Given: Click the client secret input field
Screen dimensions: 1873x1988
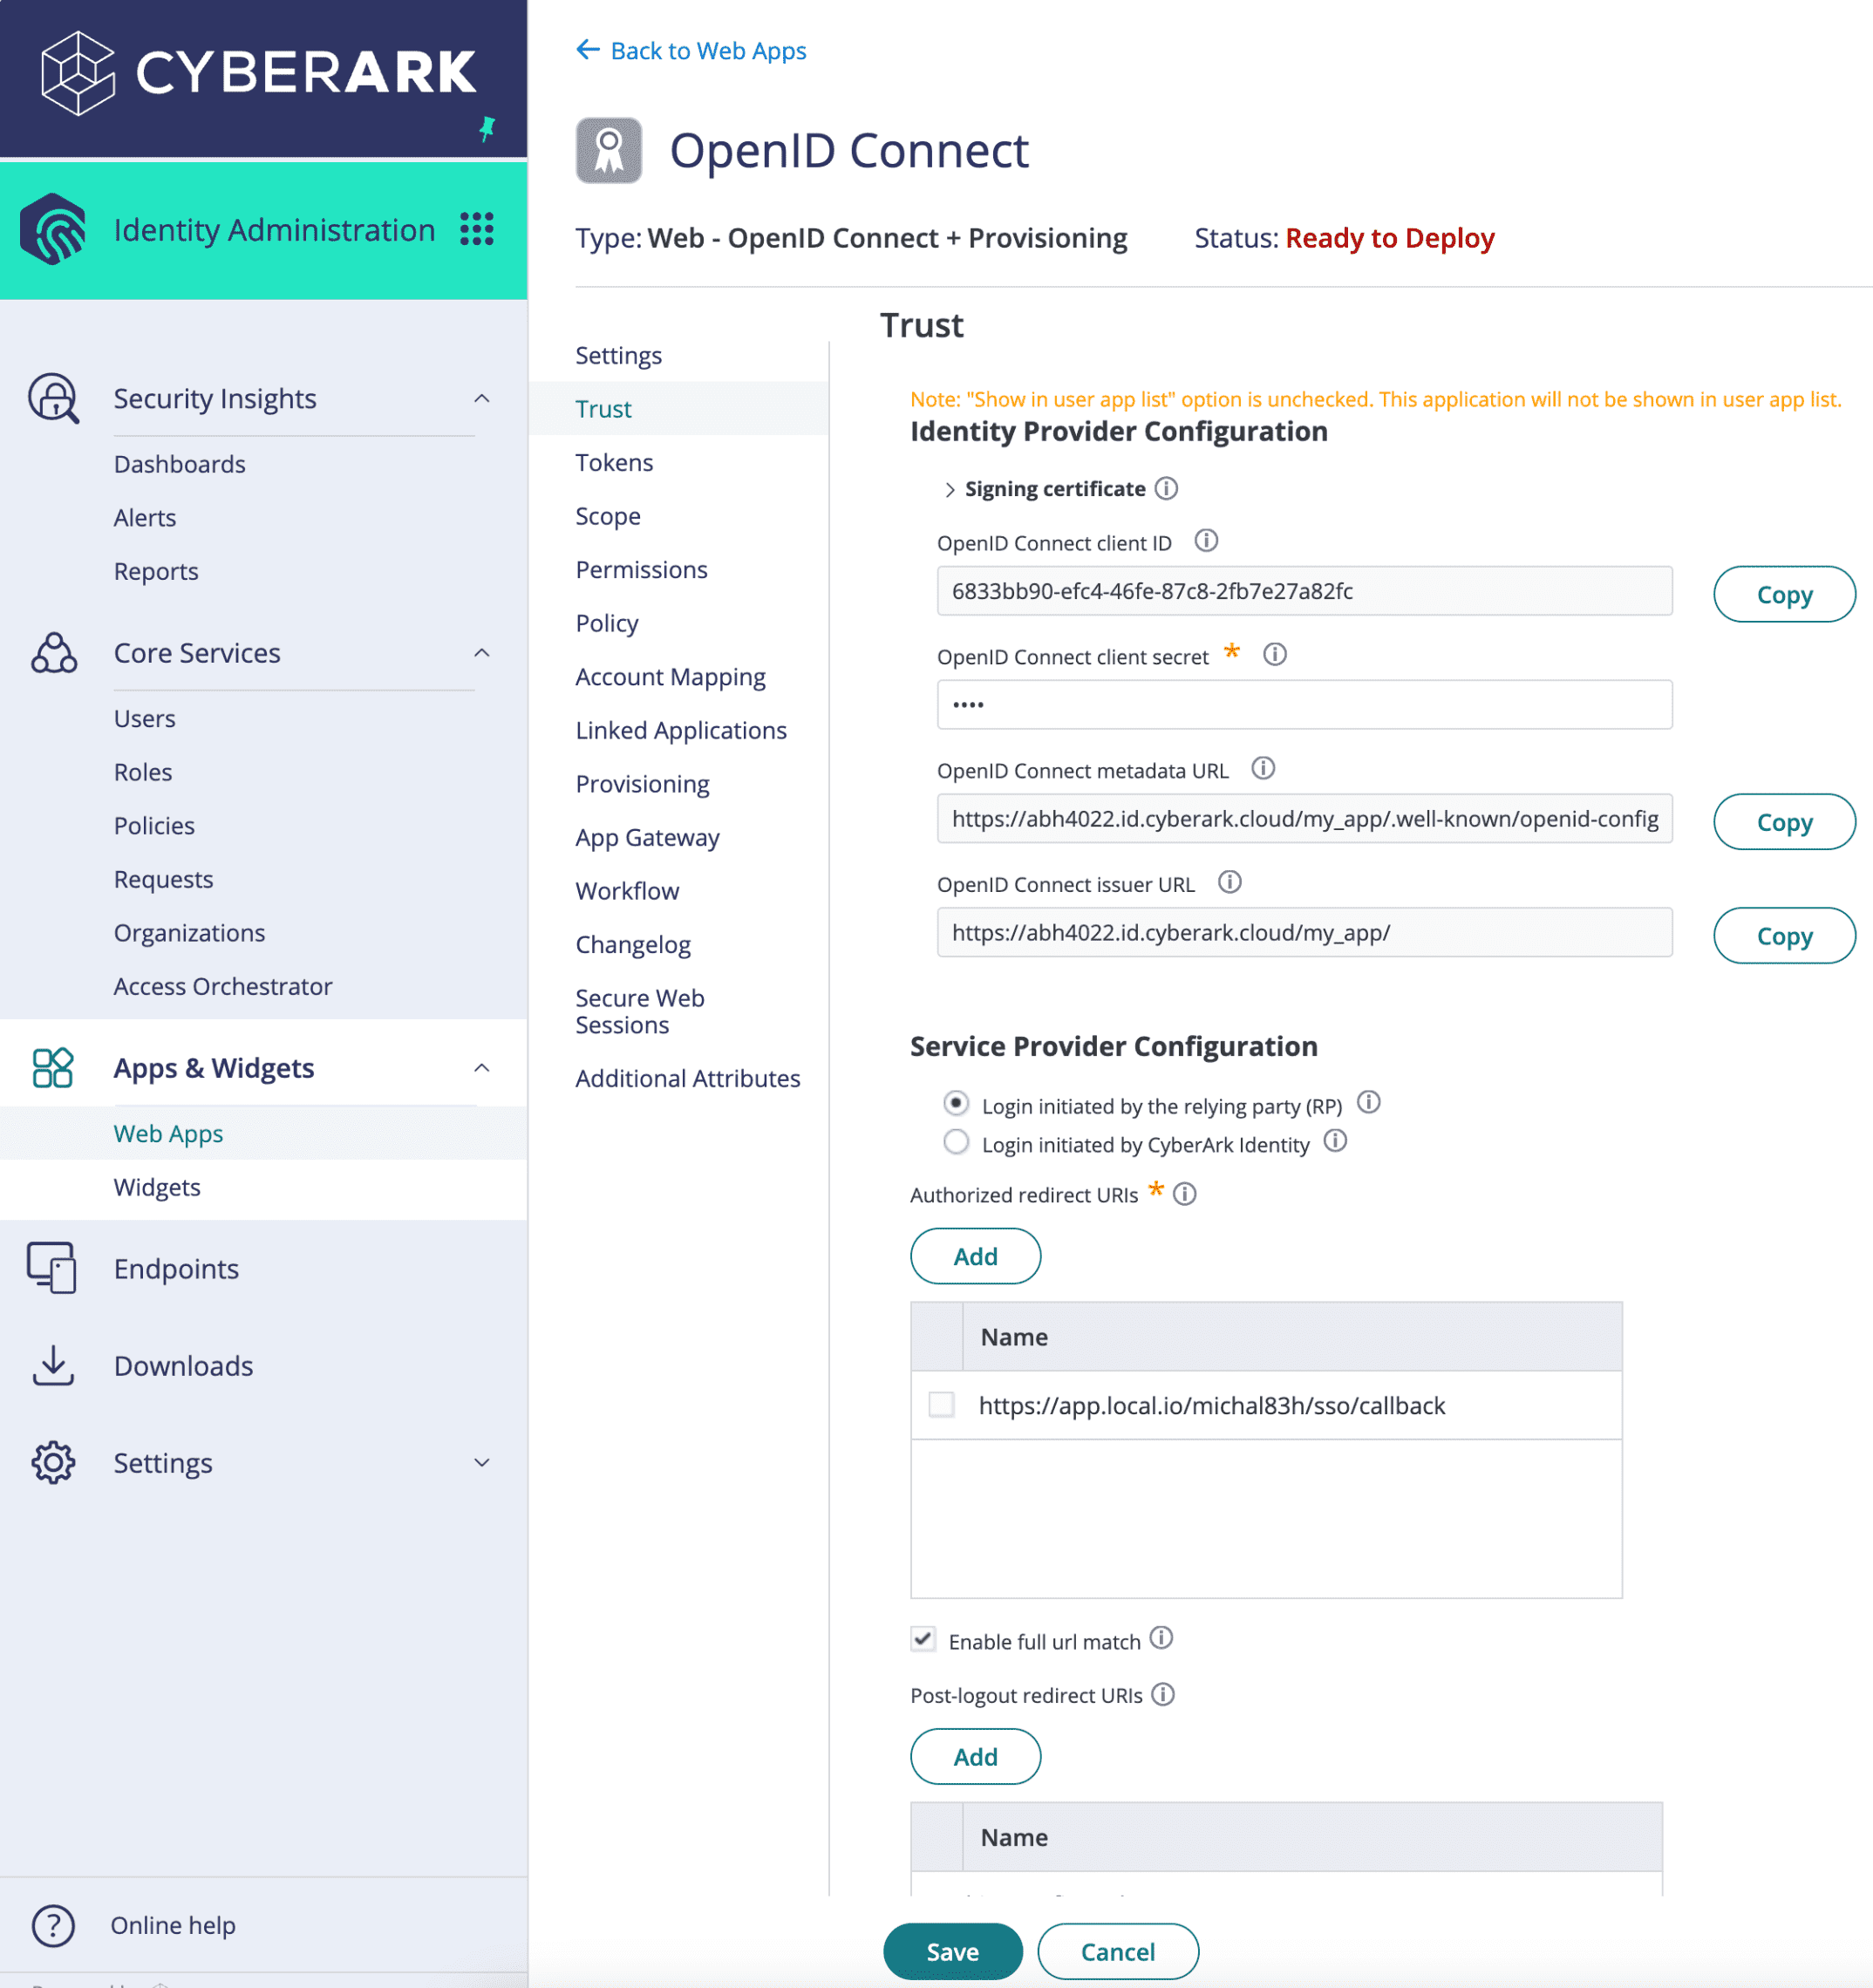Looking at the screenshot, I should pos(1304,704).
